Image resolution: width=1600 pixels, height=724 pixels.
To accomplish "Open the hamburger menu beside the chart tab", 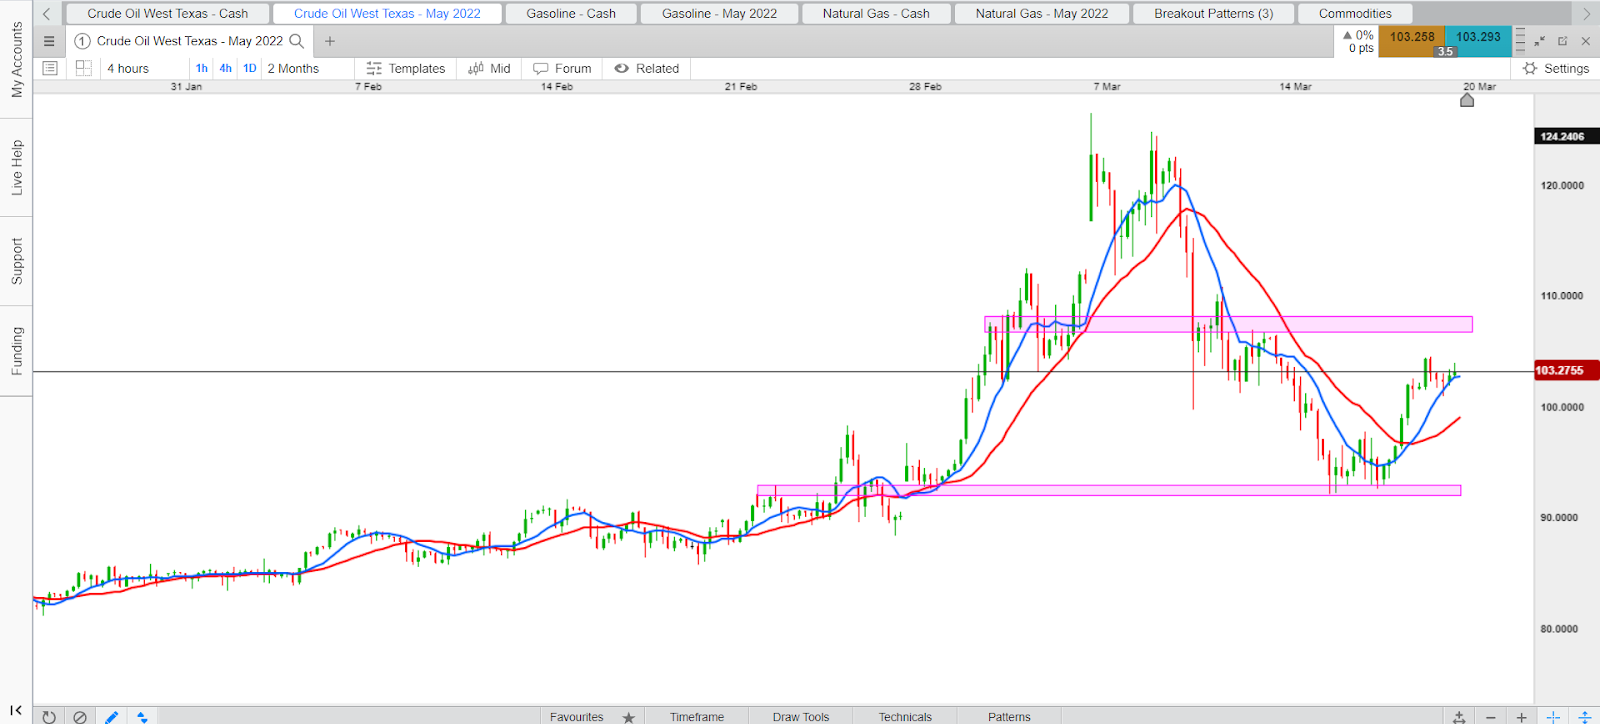I will point(49,41).
